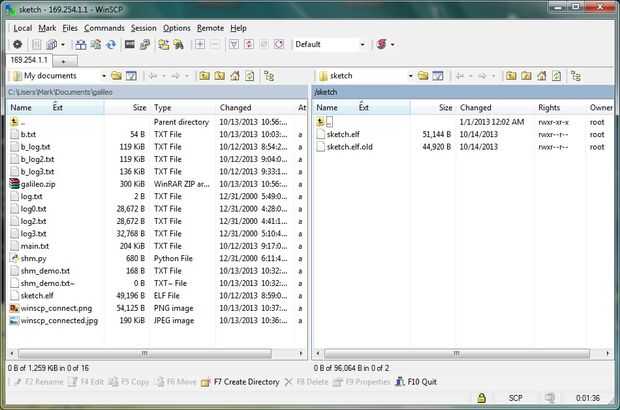Image resolution: width=620 pixels, height=410 pixels.
Task: Click the remote panel horizontal scrollbar thumb
Action: pyautogui.click(x=457, y=353)
